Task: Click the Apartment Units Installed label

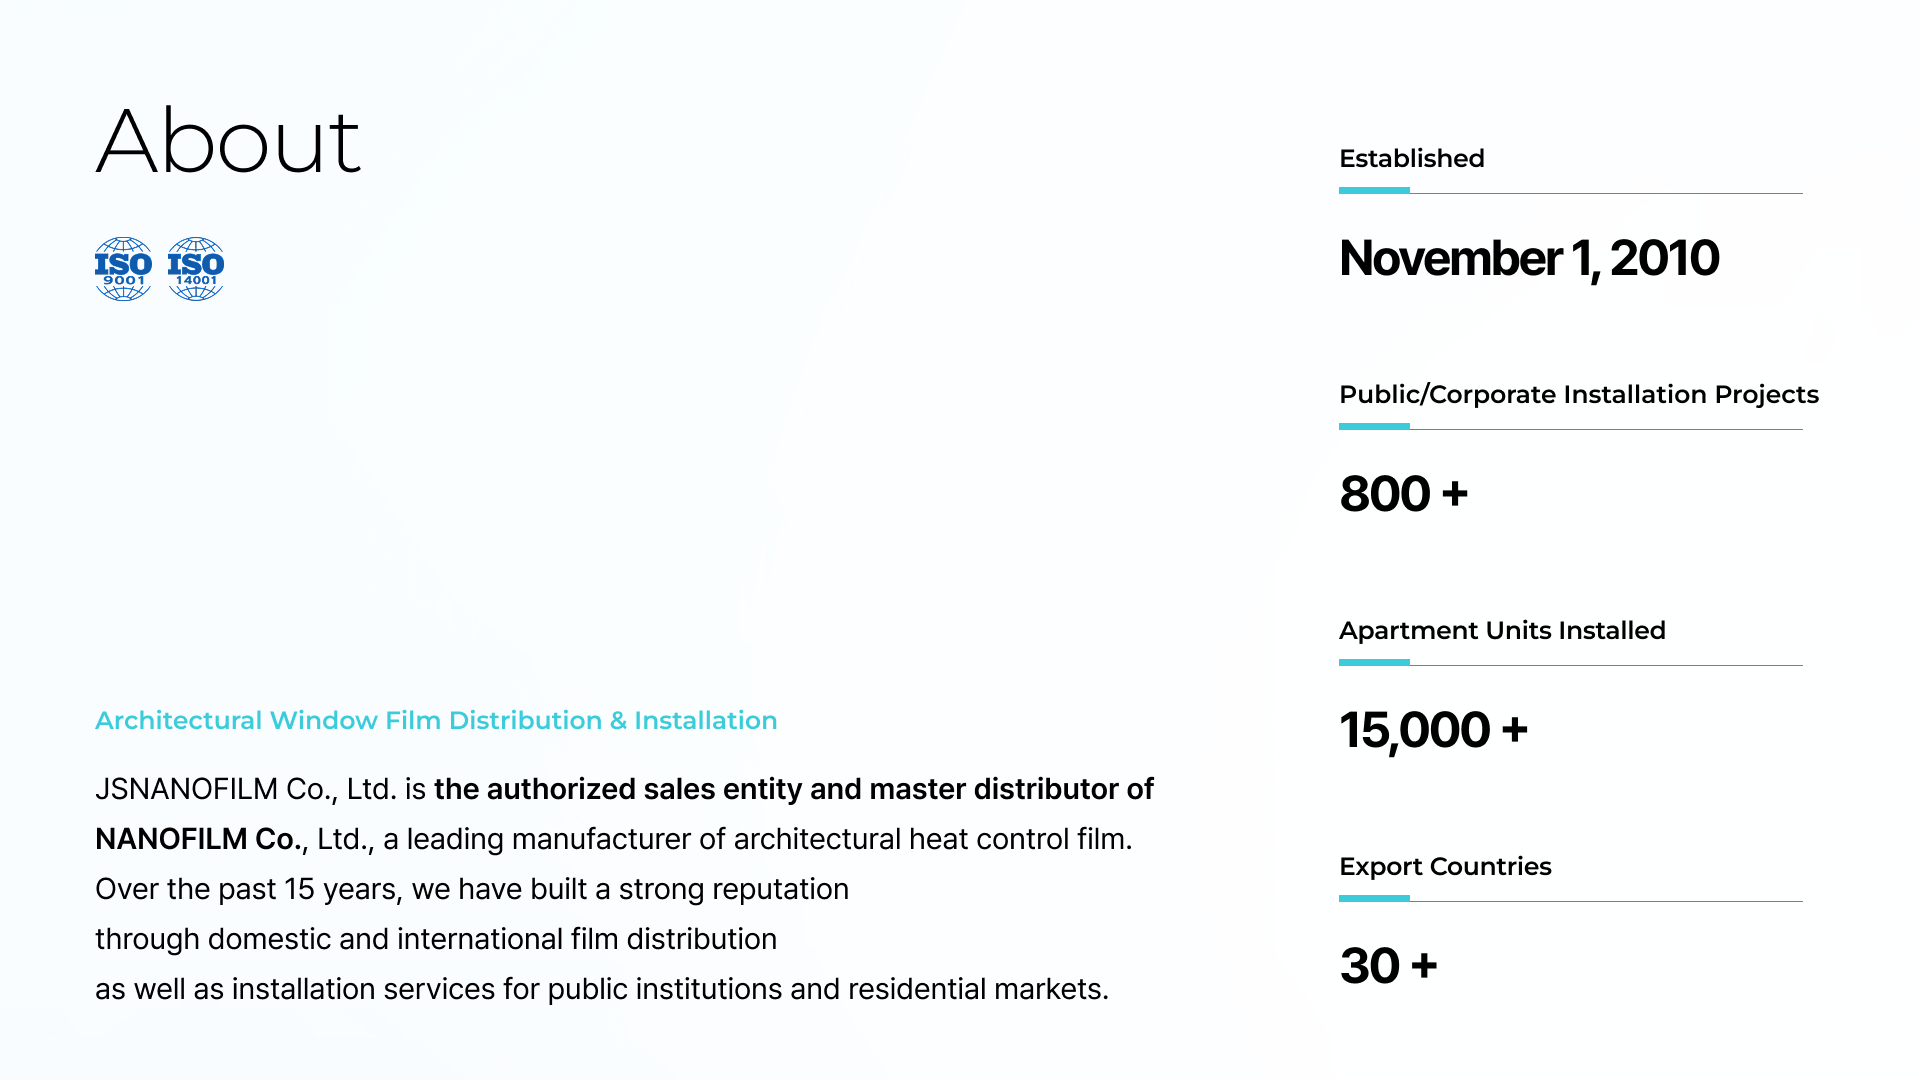Action: (x=1502, y=630)
